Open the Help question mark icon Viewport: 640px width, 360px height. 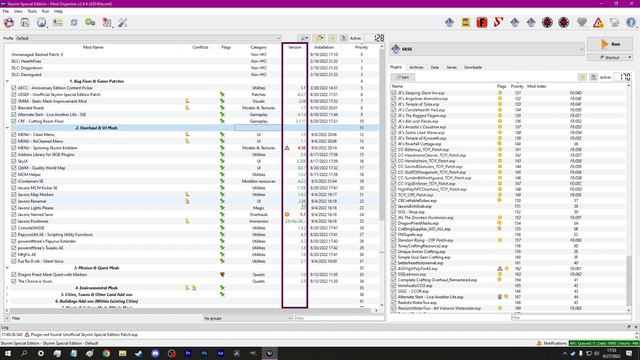[x=631, y=22]
